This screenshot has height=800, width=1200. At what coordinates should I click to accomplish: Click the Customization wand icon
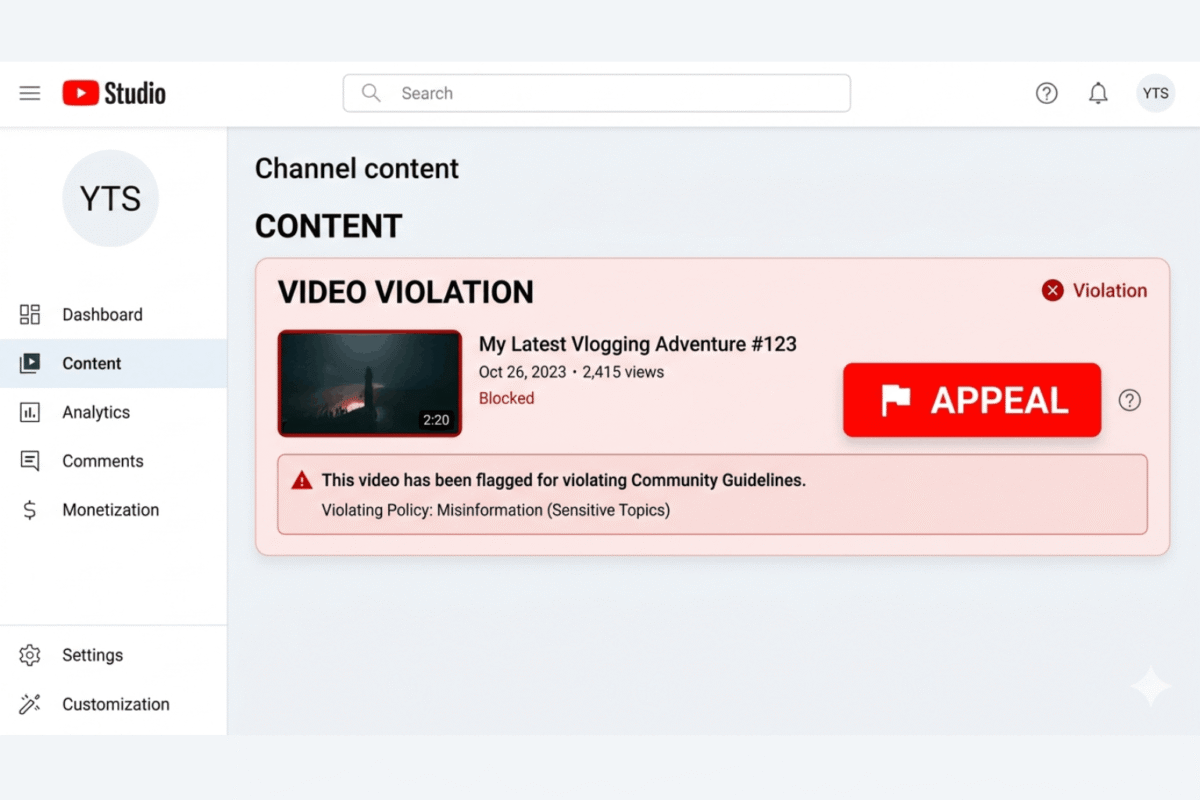[x=30, y=704]
